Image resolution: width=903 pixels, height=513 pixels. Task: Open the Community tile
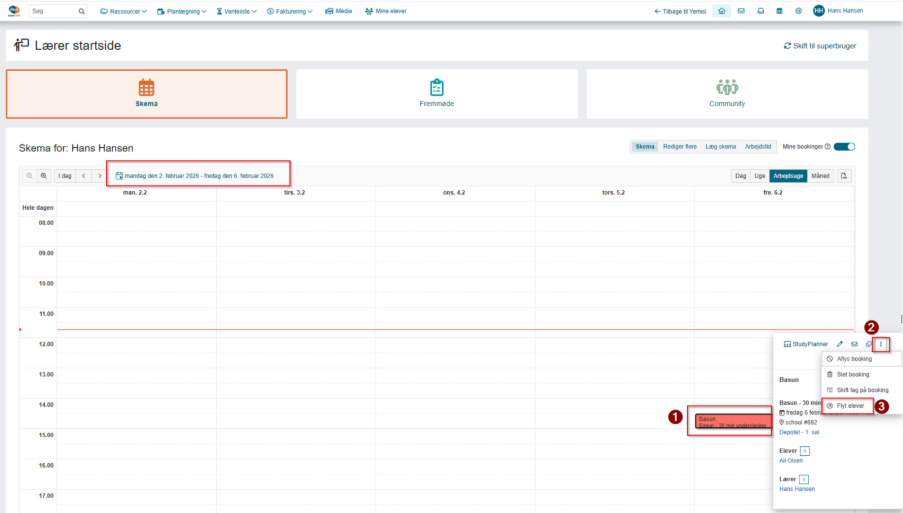point(727,94)
